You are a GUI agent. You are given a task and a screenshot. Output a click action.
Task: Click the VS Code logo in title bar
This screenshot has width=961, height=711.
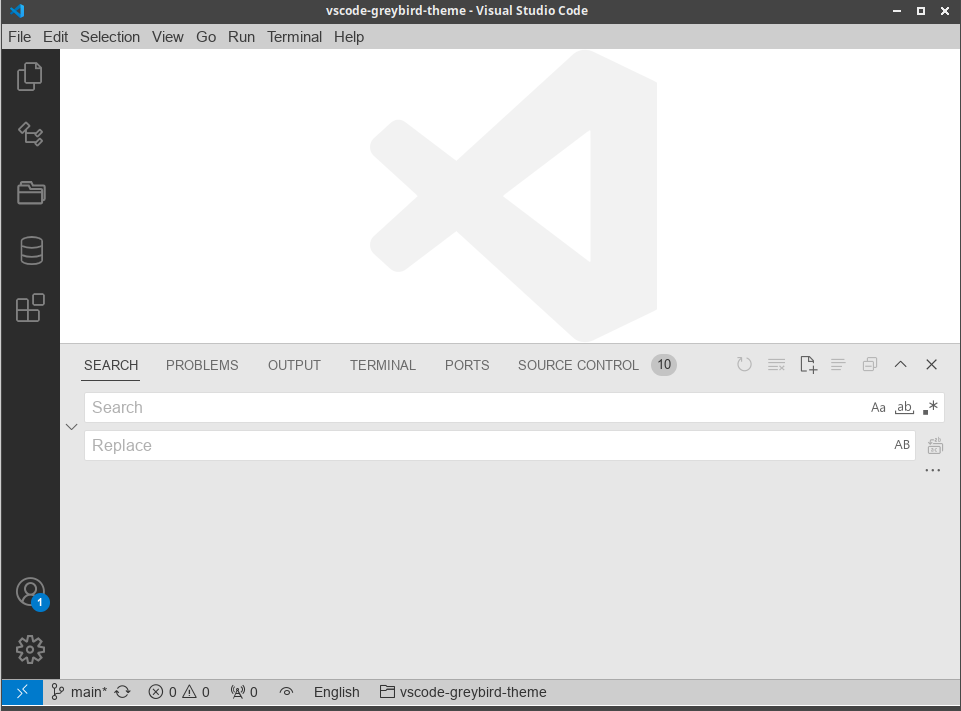(17, 11)
